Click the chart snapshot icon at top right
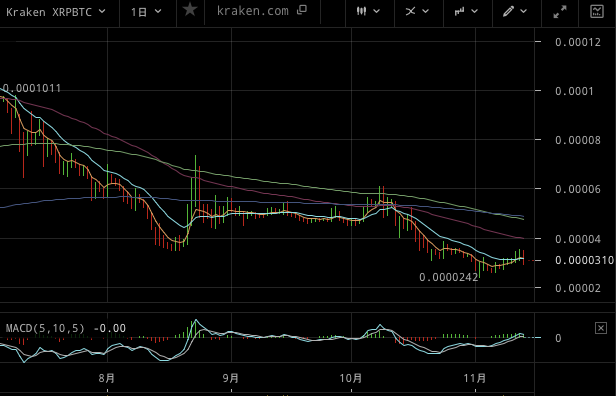 click(x=597, y=11)
